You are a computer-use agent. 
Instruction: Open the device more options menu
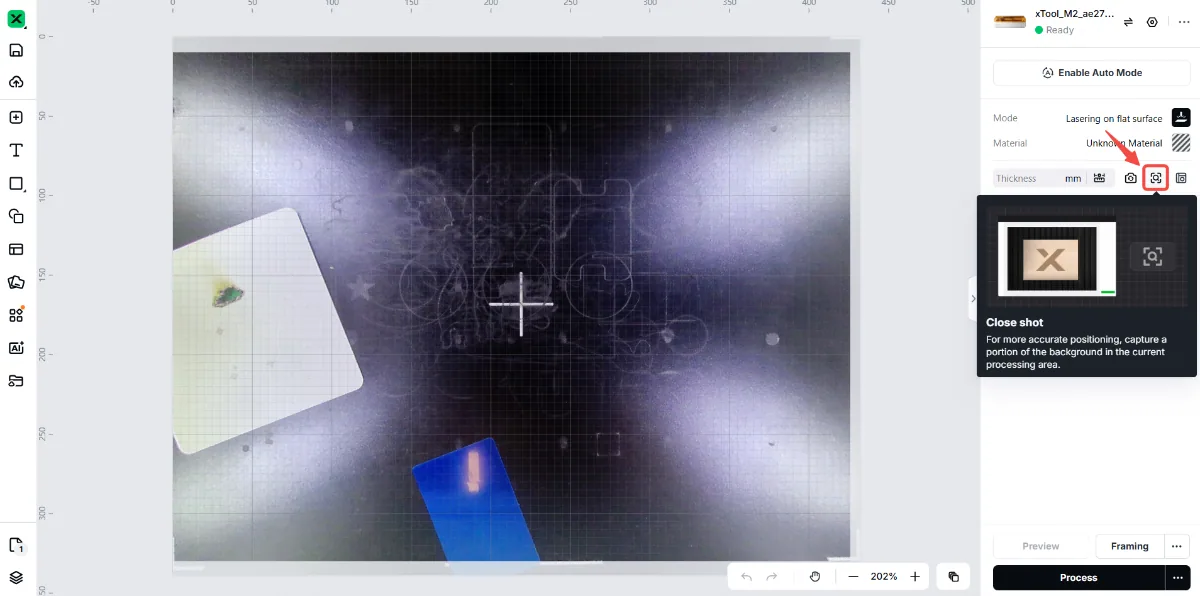coord(1184,22)
